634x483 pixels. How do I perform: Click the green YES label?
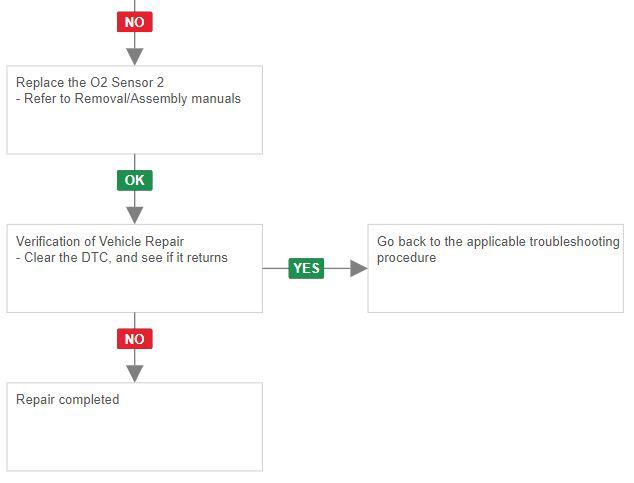click(306, 268)
